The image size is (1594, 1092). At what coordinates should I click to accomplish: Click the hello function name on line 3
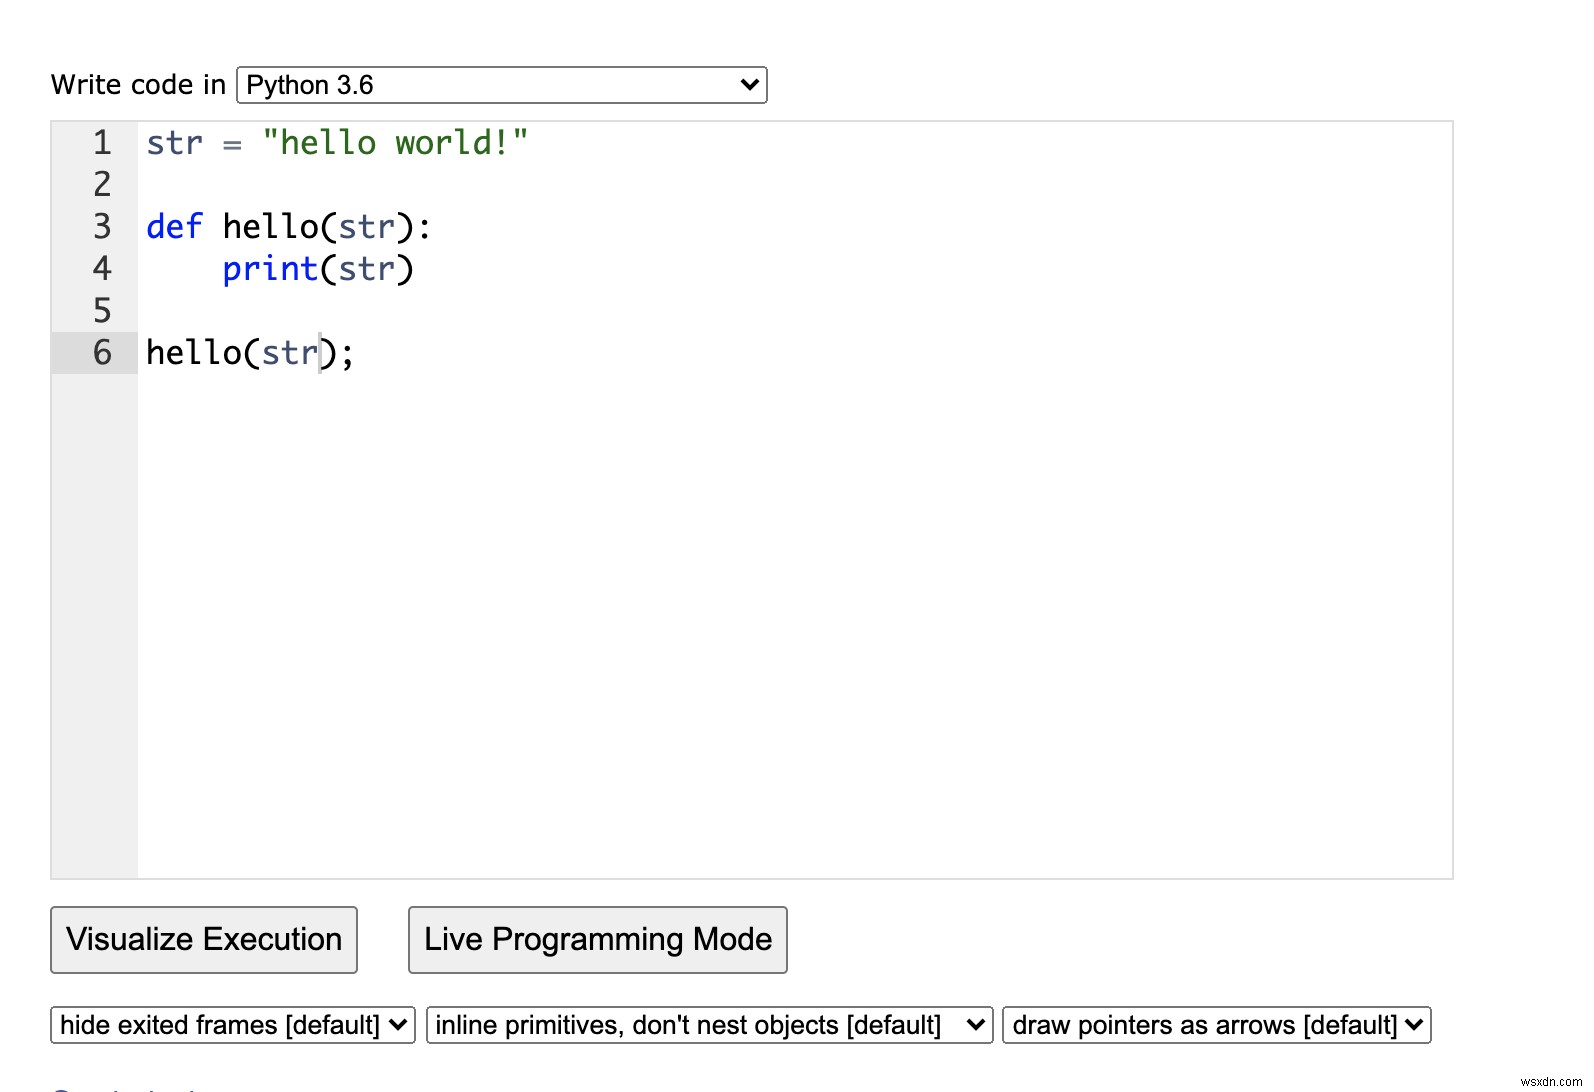(x=270, y=227)
